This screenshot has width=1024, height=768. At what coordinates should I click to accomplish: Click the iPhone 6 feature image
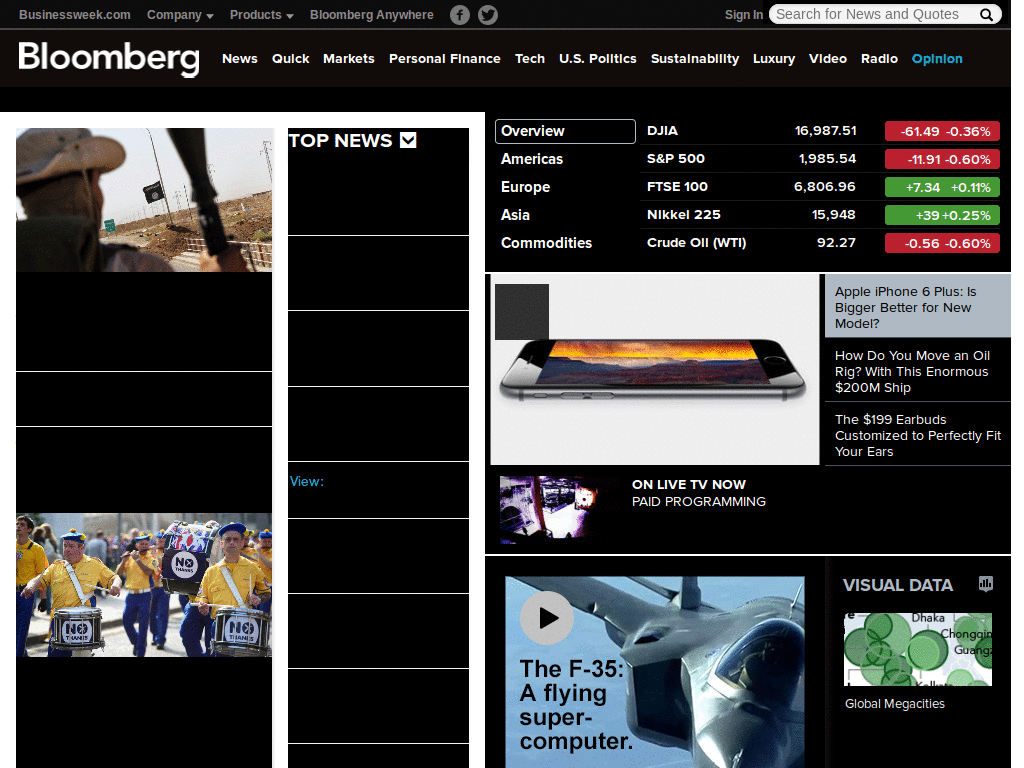(655, 370)
